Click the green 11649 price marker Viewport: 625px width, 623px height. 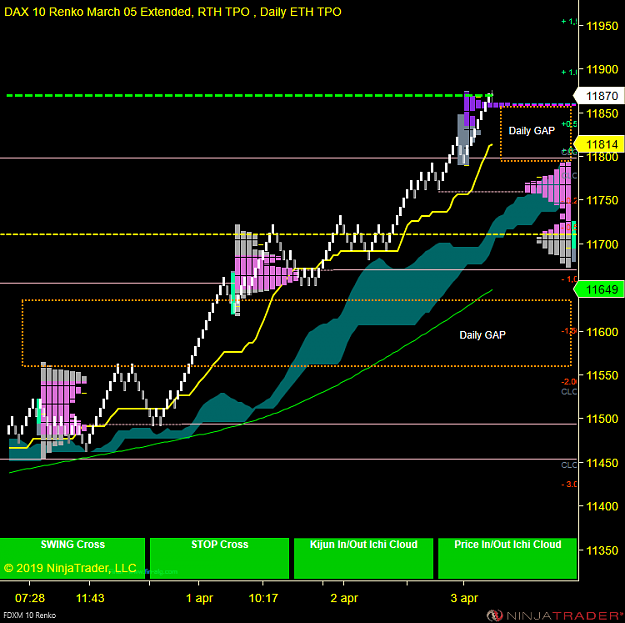tap(599, 289)
